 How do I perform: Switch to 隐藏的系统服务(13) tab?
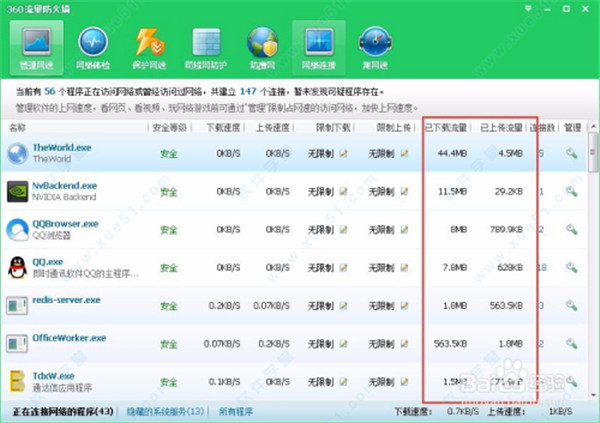(x=165, y=412)
